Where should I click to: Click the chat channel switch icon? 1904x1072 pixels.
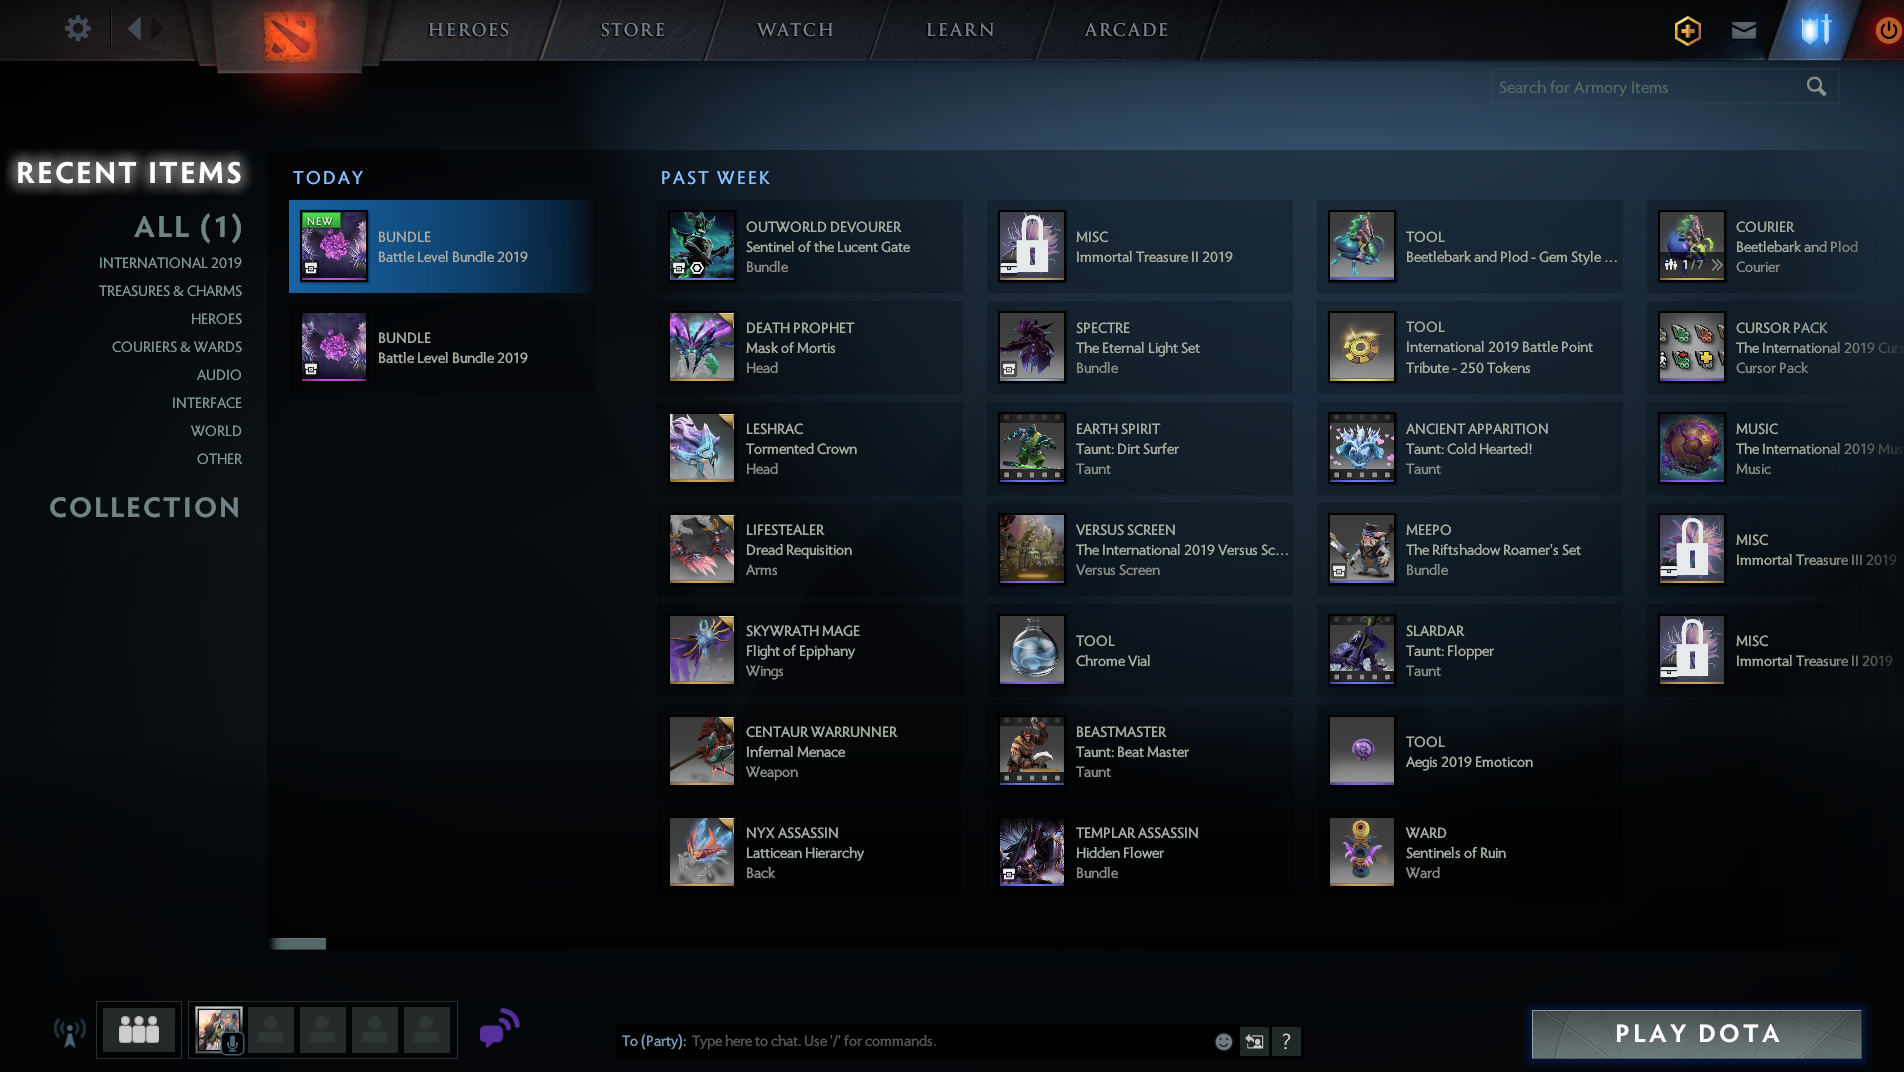(x=1254, y=1042)
